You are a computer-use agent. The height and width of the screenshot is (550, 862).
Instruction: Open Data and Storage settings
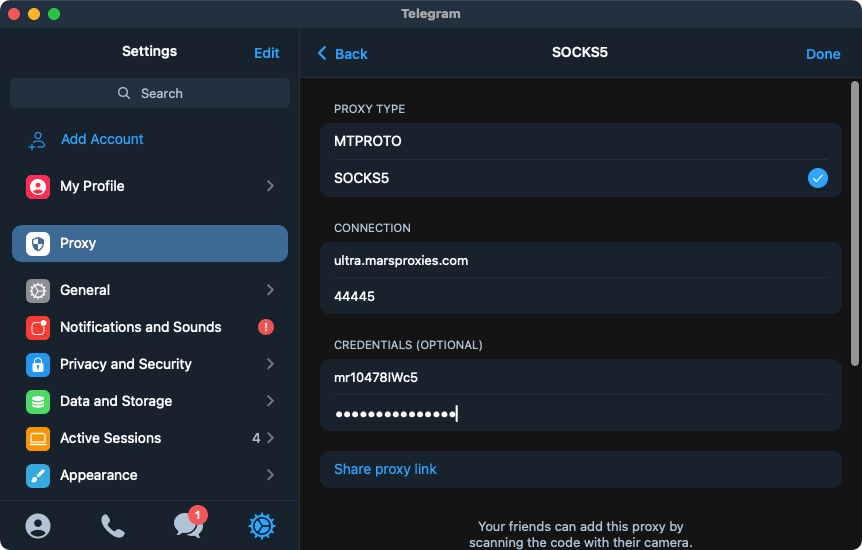(x=150, y=402)
